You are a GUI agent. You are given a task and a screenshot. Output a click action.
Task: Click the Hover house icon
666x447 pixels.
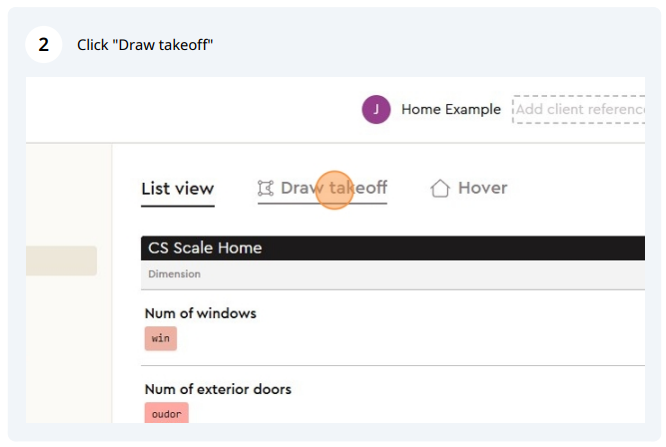440,188
